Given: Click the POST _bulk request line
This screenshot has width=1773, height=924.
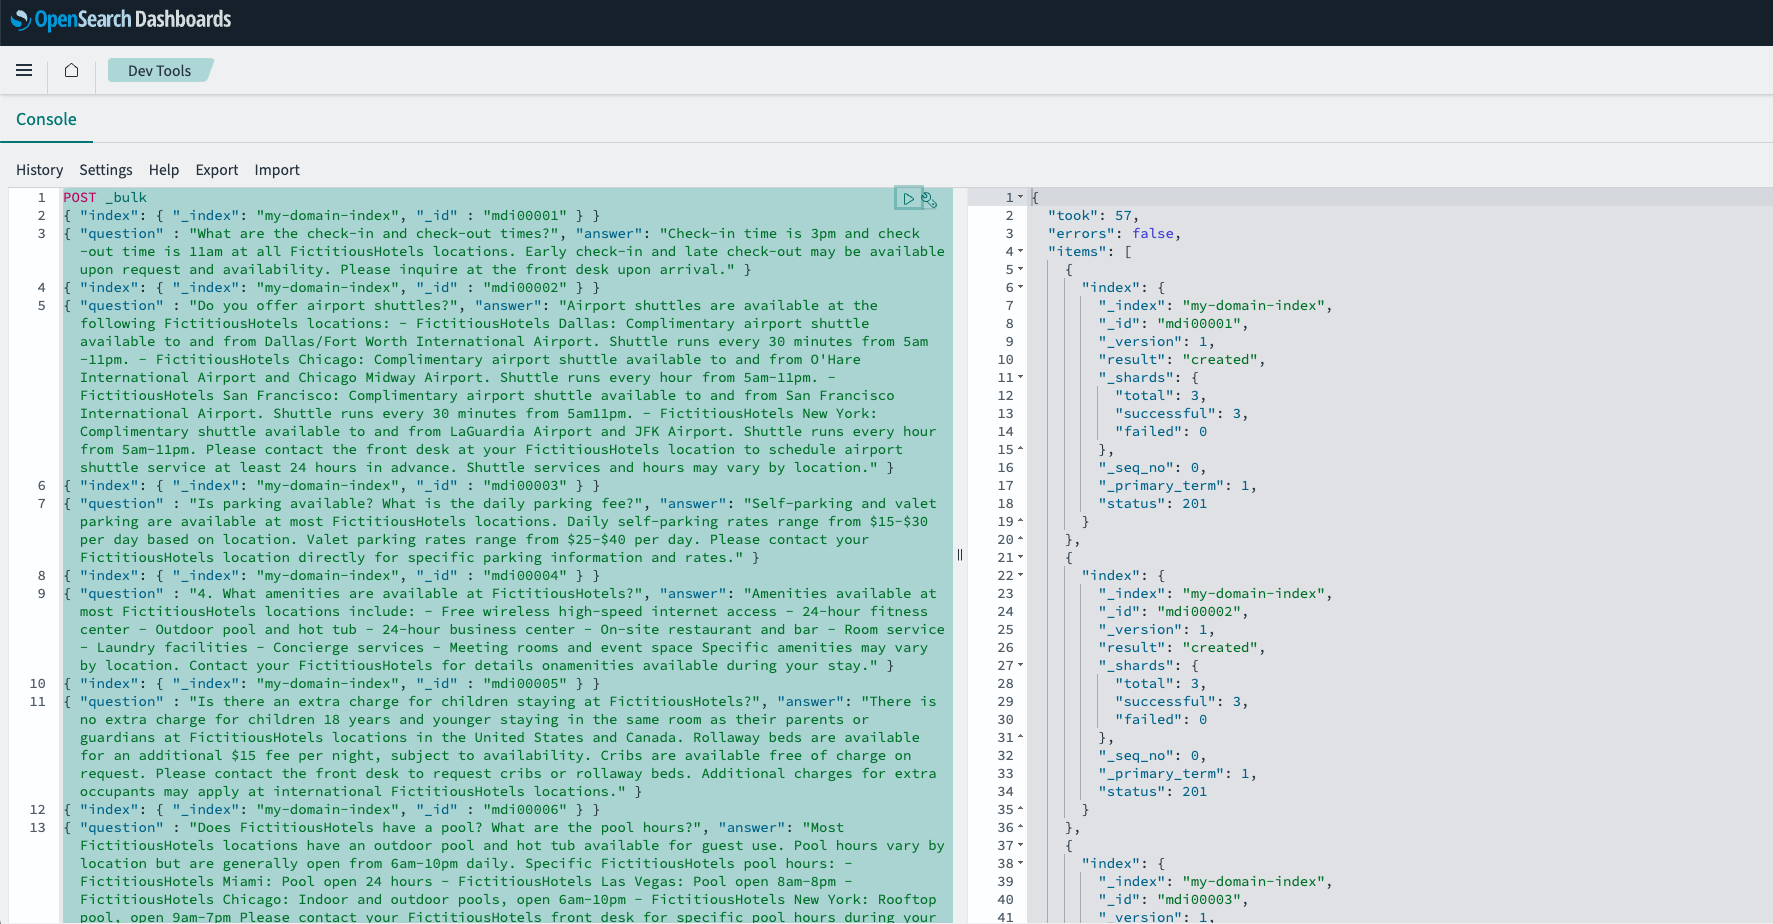Looking at the screenshot, I should 105,198.
